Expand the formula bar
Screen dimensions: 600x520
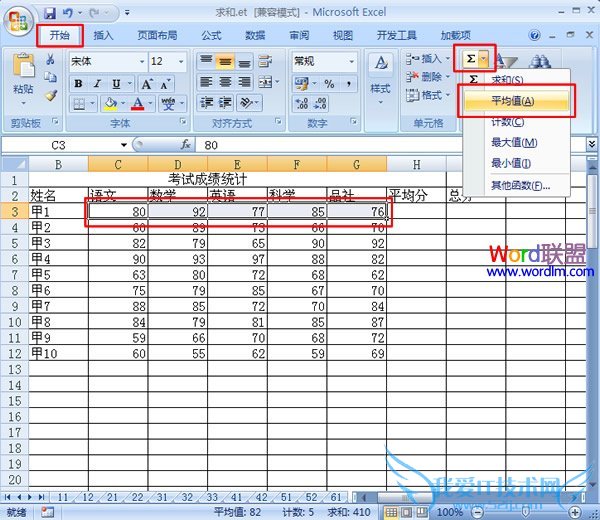click(592, 144)
